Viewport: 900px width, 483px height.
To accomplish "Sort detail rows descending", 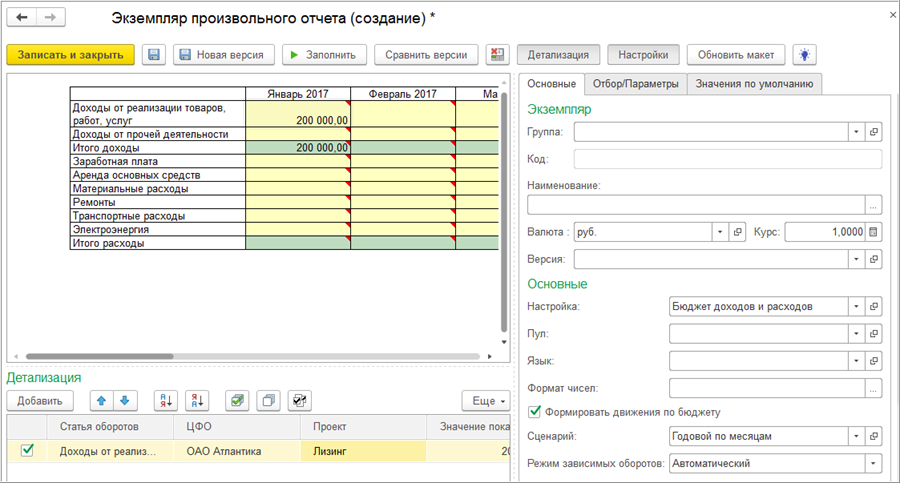I will click(198, 401).
